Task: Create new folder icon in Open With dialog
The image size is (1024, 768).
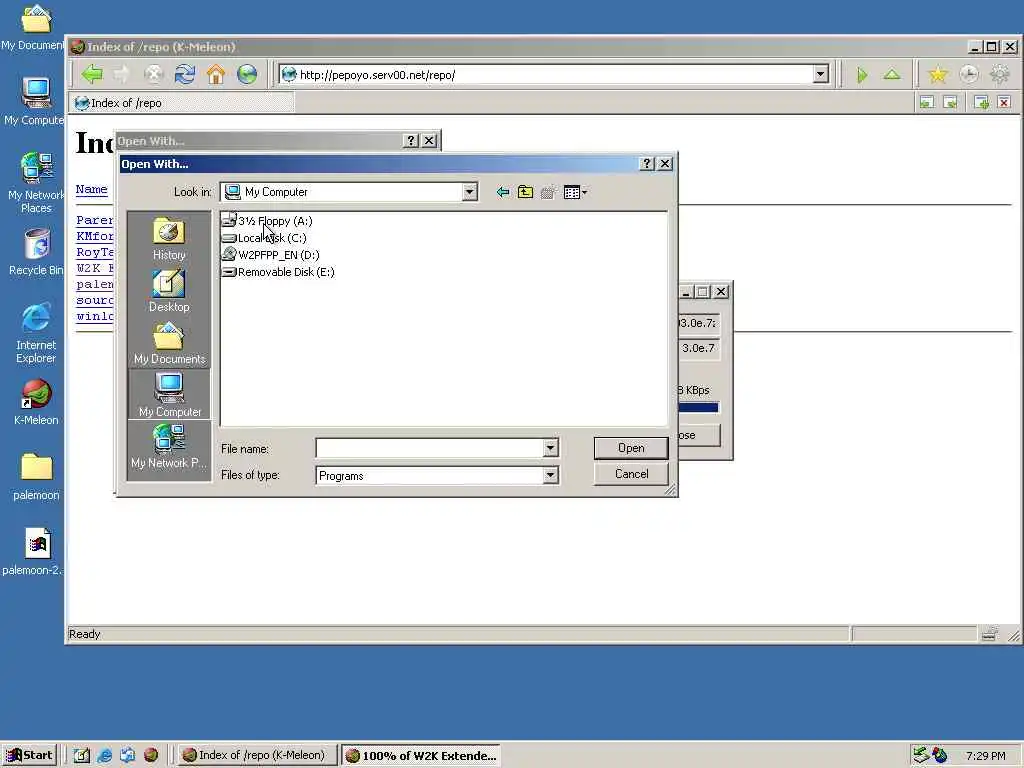Action: [549, 192]
